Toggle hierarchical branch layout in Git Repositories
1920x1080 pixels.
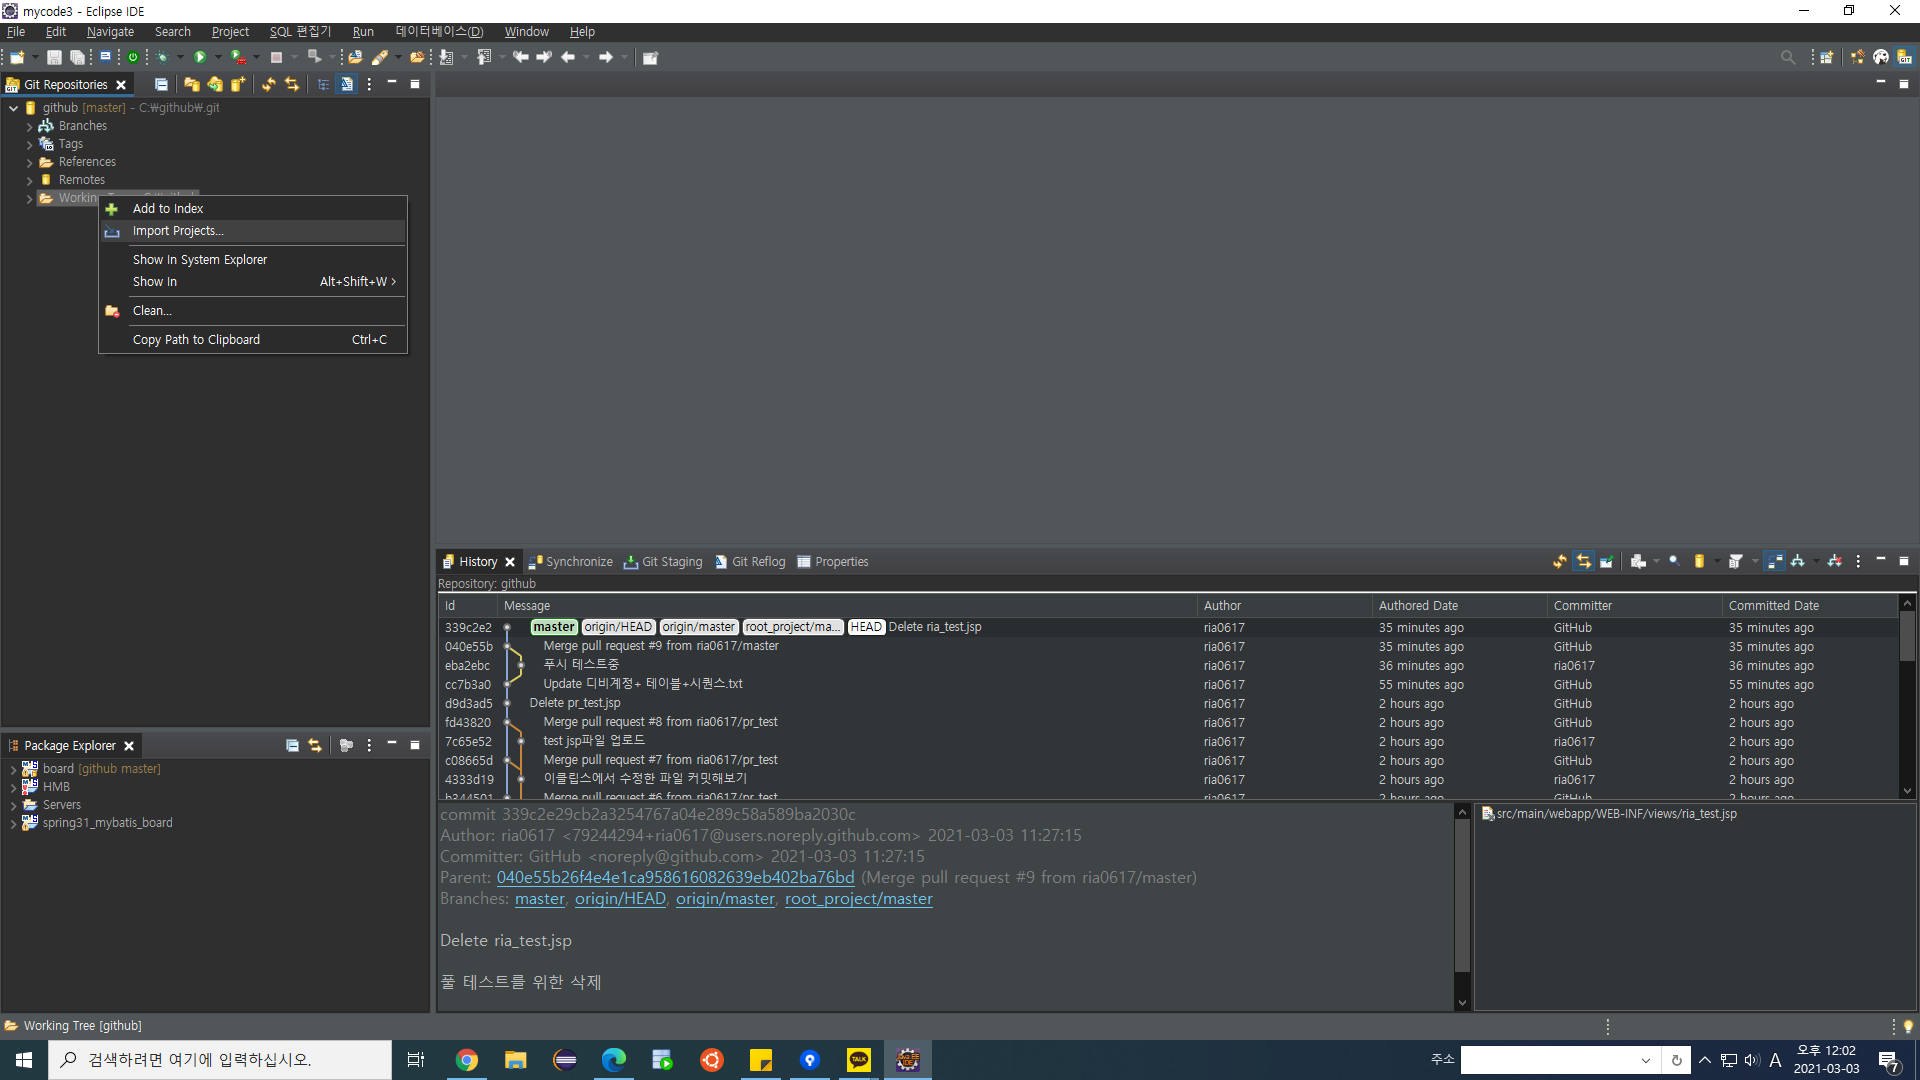point(324,85)
